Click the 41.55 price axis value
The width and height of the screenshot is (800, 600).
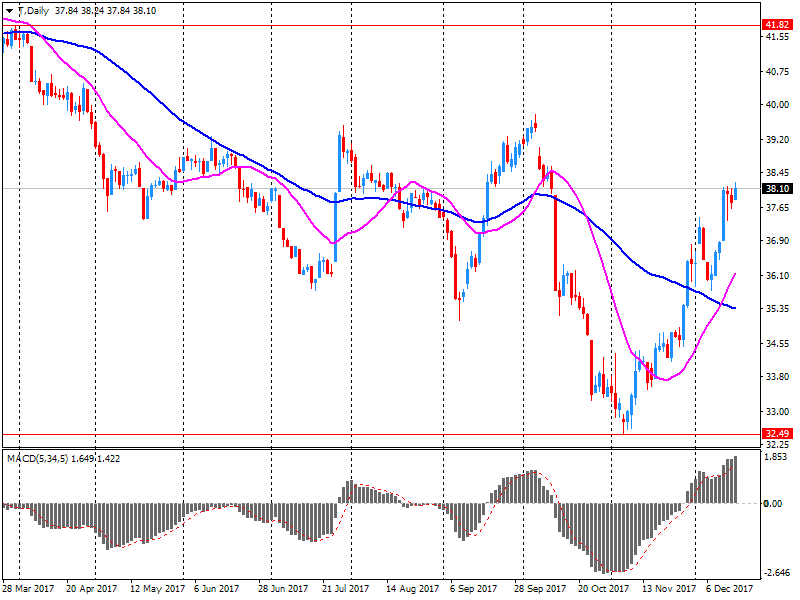pos(777,37)
